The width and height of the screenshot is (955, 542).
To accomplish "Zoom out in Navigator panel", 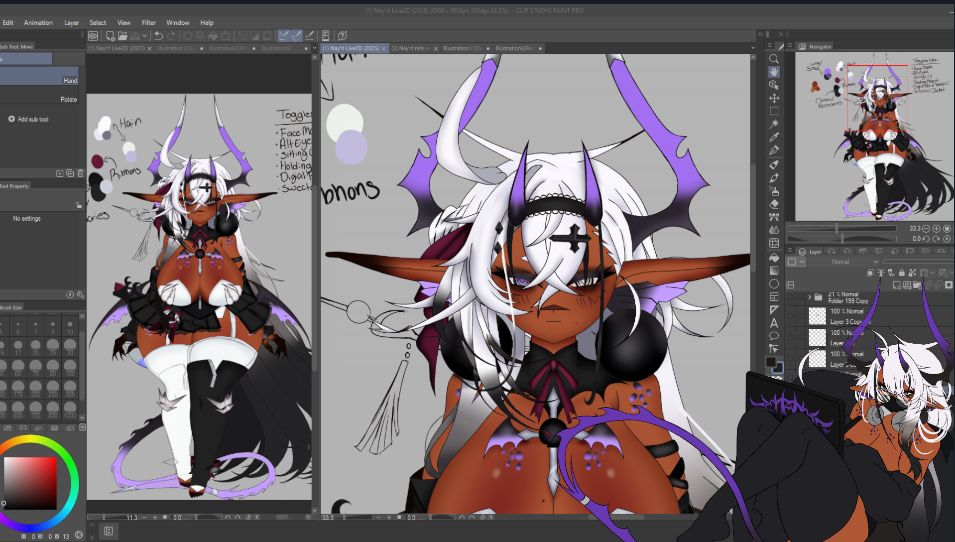I will [x=926, y=228].
